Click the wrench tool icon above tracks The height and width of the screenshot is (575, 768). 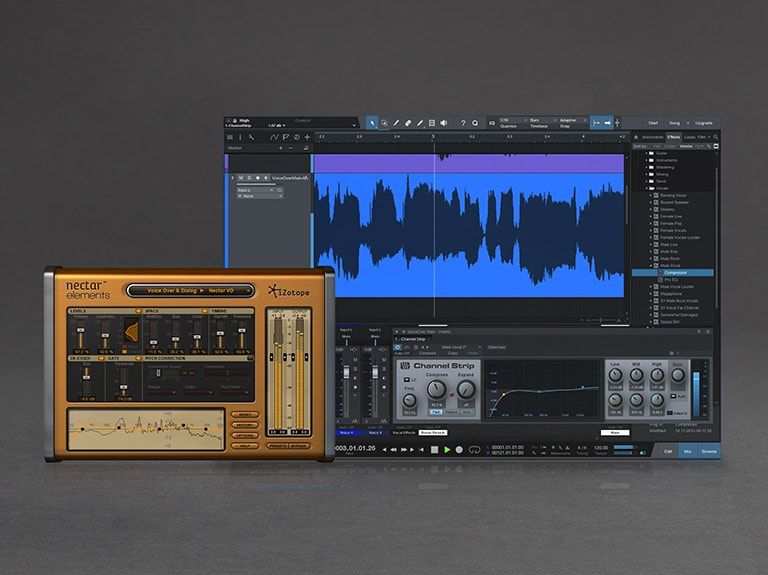(251, 137)
